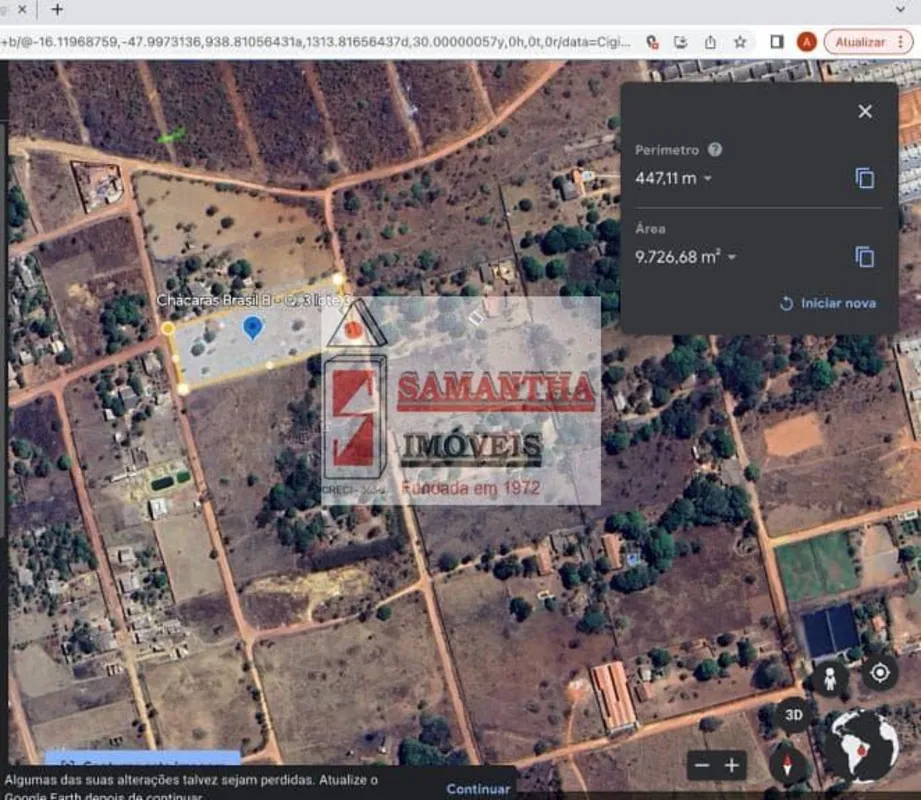The image size is (921, 800).
Task: Copy the area value
Action: point(865,257)
